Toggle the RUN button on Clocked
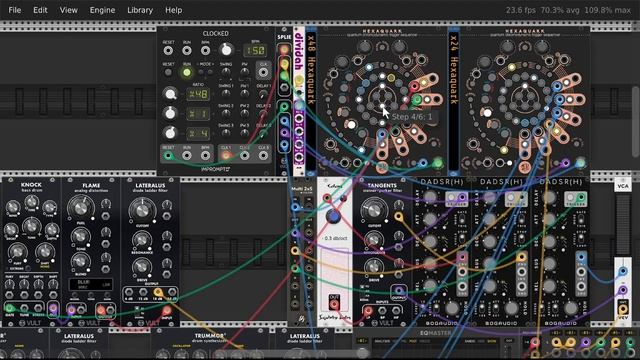The height and width of the screenshot is (360, 640). point(187,73)
